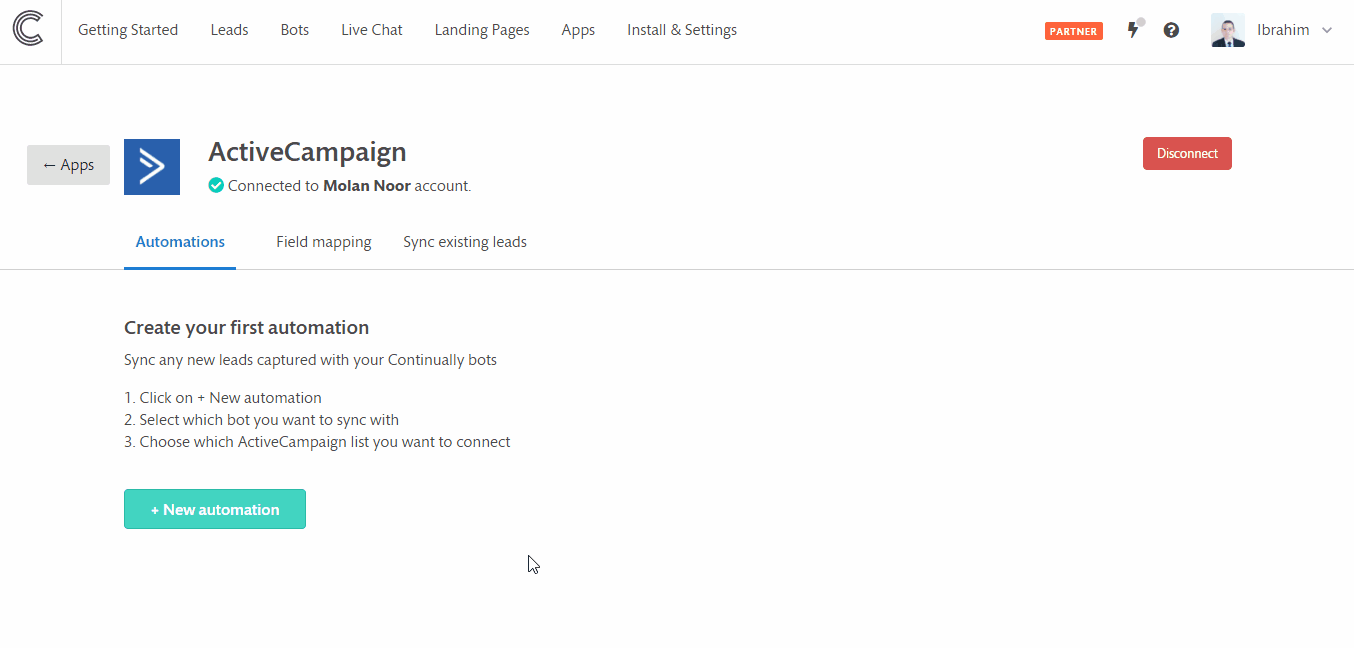The width and height of the screenshot is (1354, 648).
Task: Select the Automations tab
Action: (180, 242)
